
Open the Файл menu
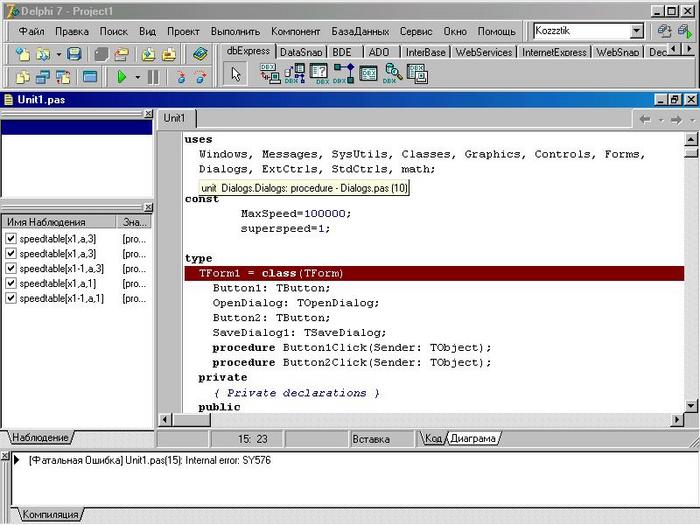(x=31, y=32)
